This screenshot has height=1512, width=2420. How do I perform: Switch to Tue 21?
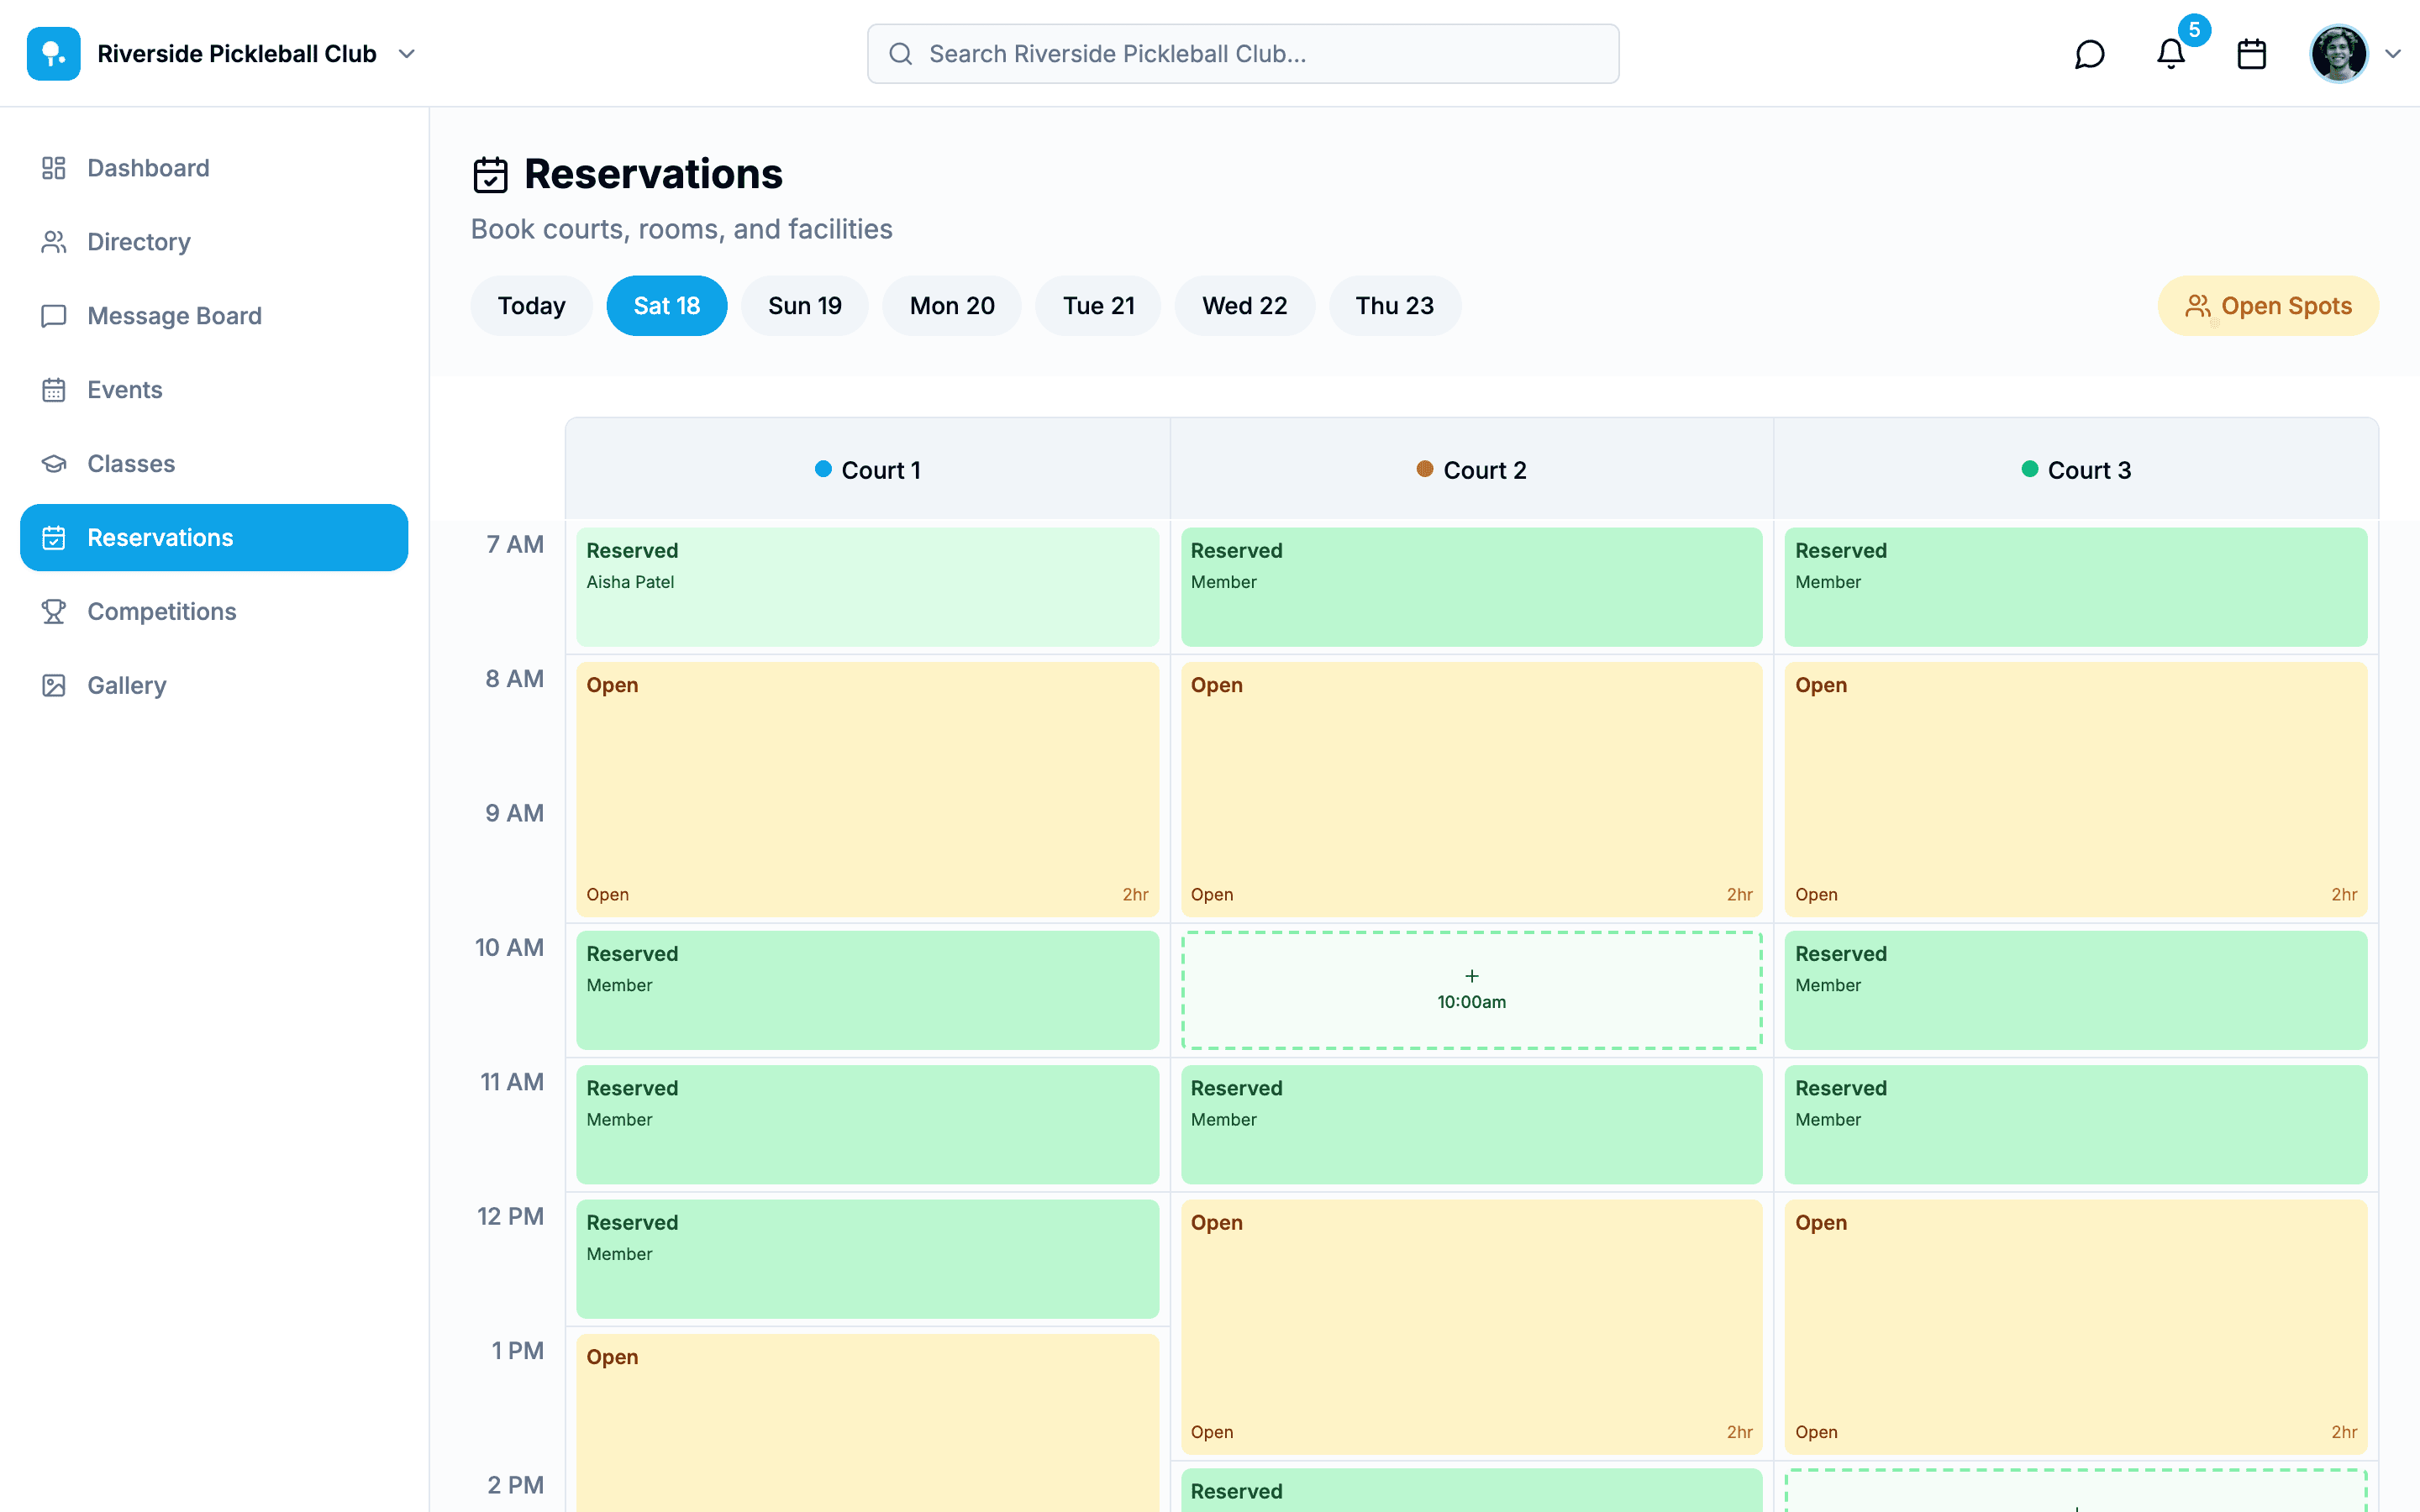pyautogui.click(x=1098, y=306)
